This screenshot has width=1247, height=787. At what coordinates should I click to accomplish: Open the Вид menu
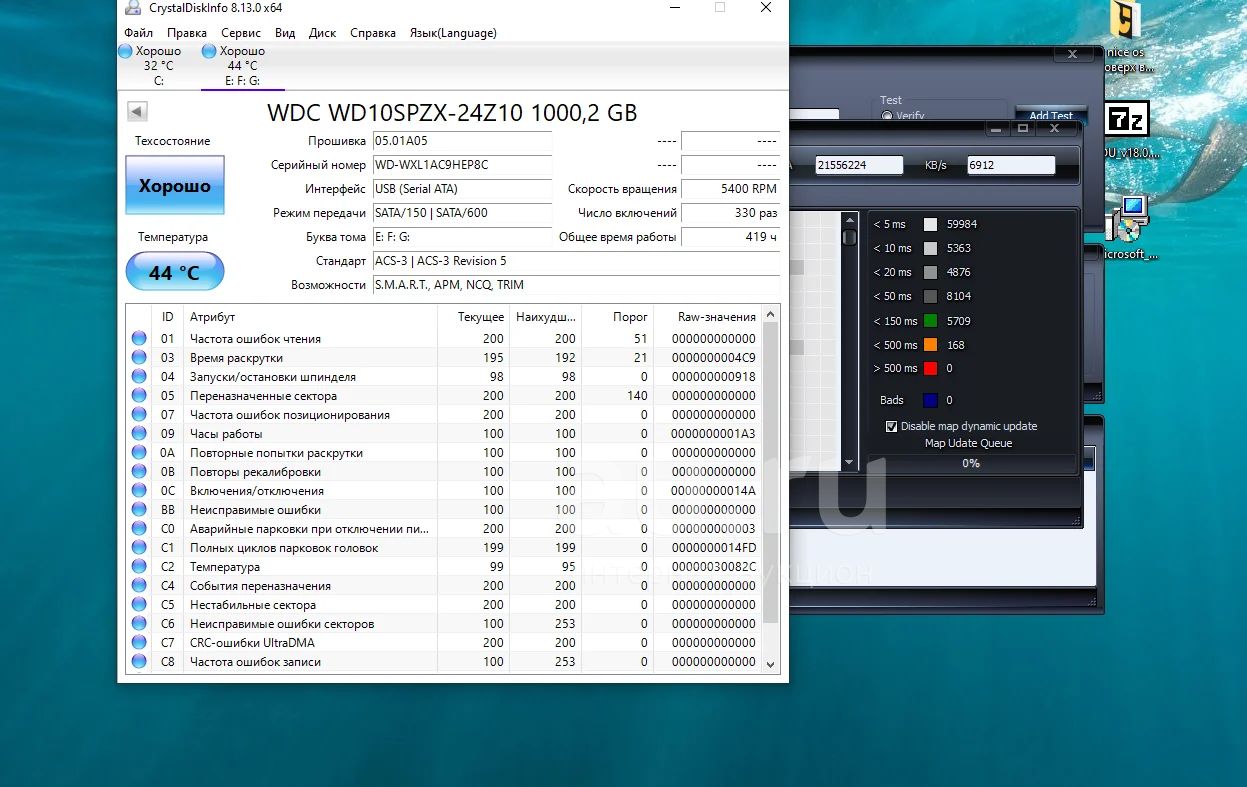coord(285,33)
